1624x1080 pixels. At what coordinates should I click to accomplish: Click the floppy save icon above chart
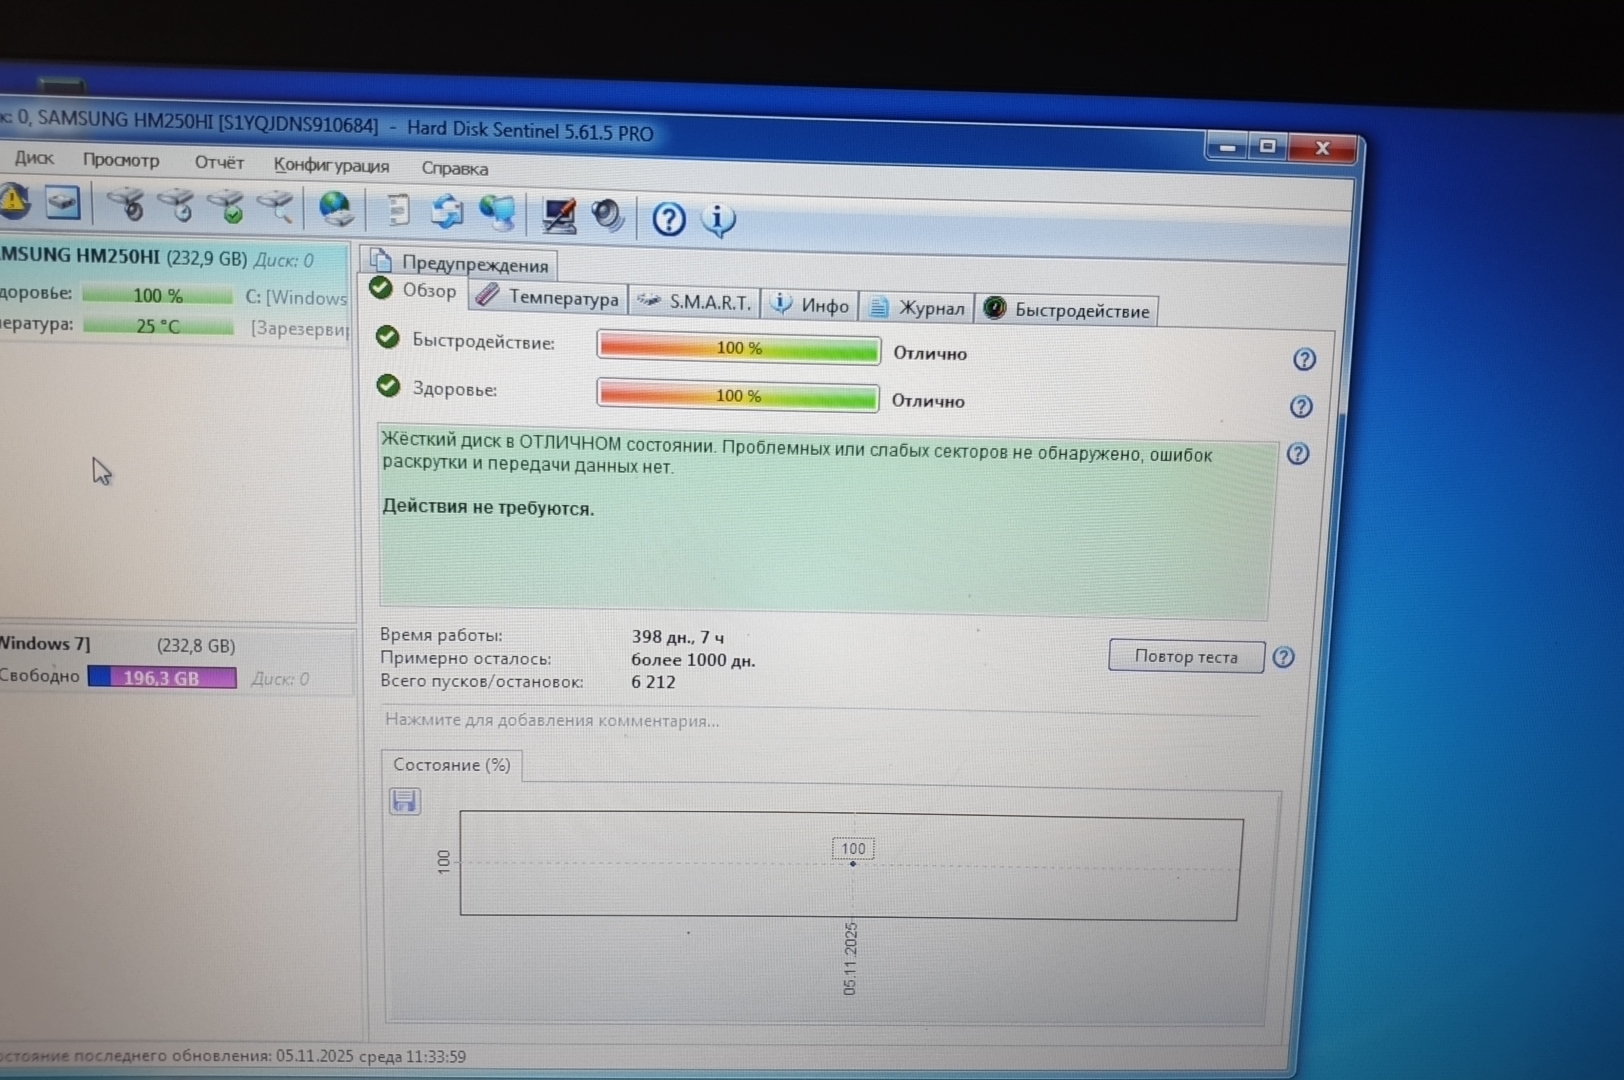[404, 801]
